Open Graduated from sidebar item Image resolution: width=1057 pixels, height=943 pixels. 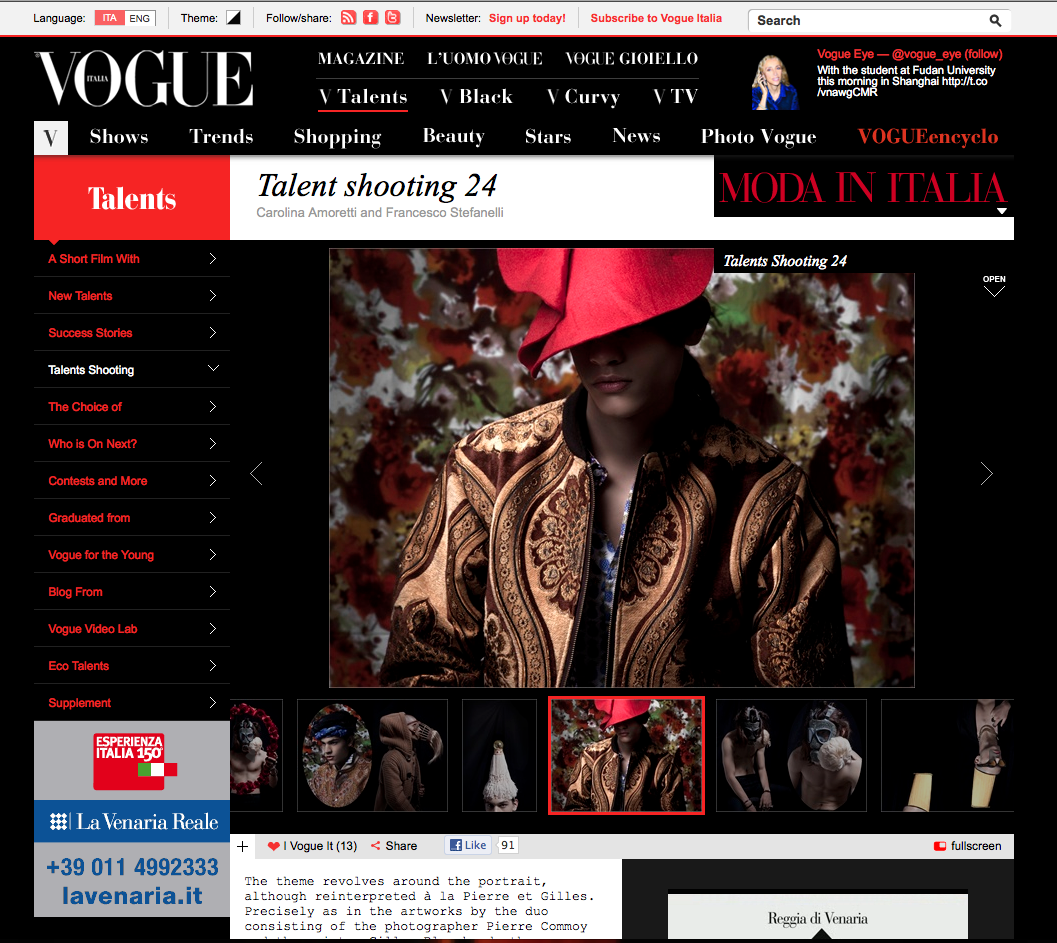(x=132, y=518)
